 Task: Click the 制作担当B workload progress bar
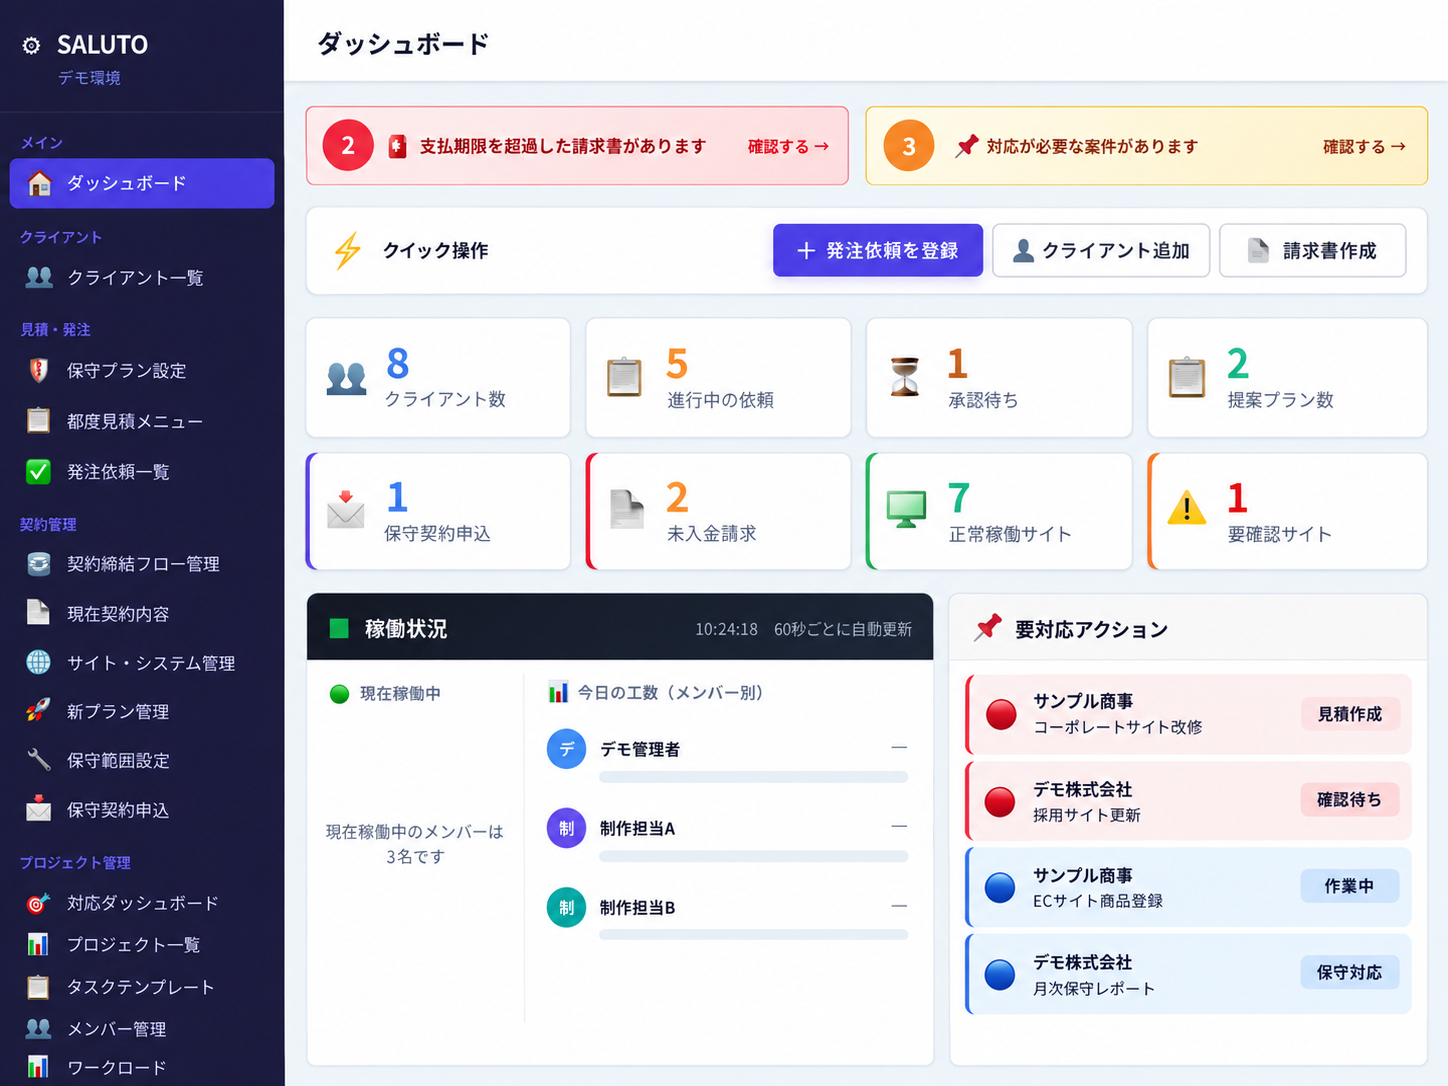(754, 935)
